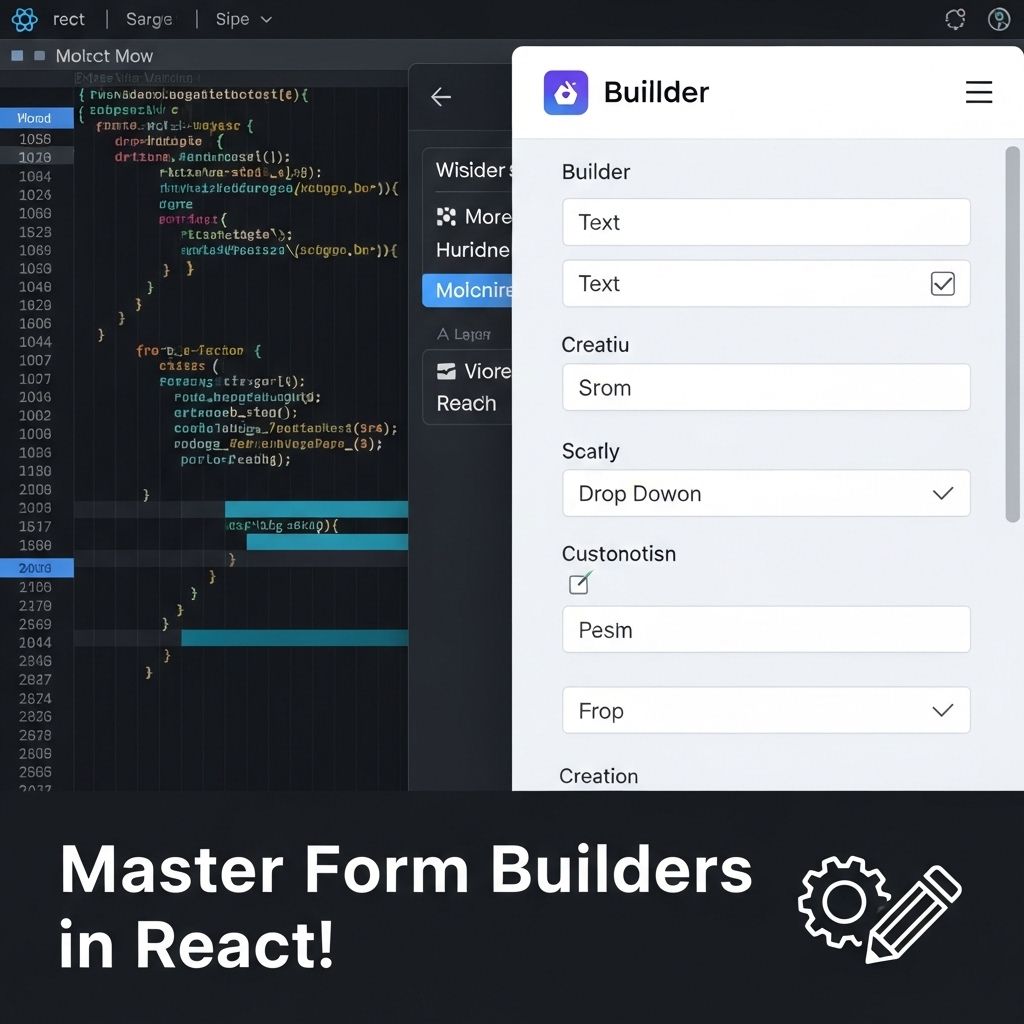Click the grid icon next to More
The width and height of the screenshot is (1024, 1024).
pos(446,216)
